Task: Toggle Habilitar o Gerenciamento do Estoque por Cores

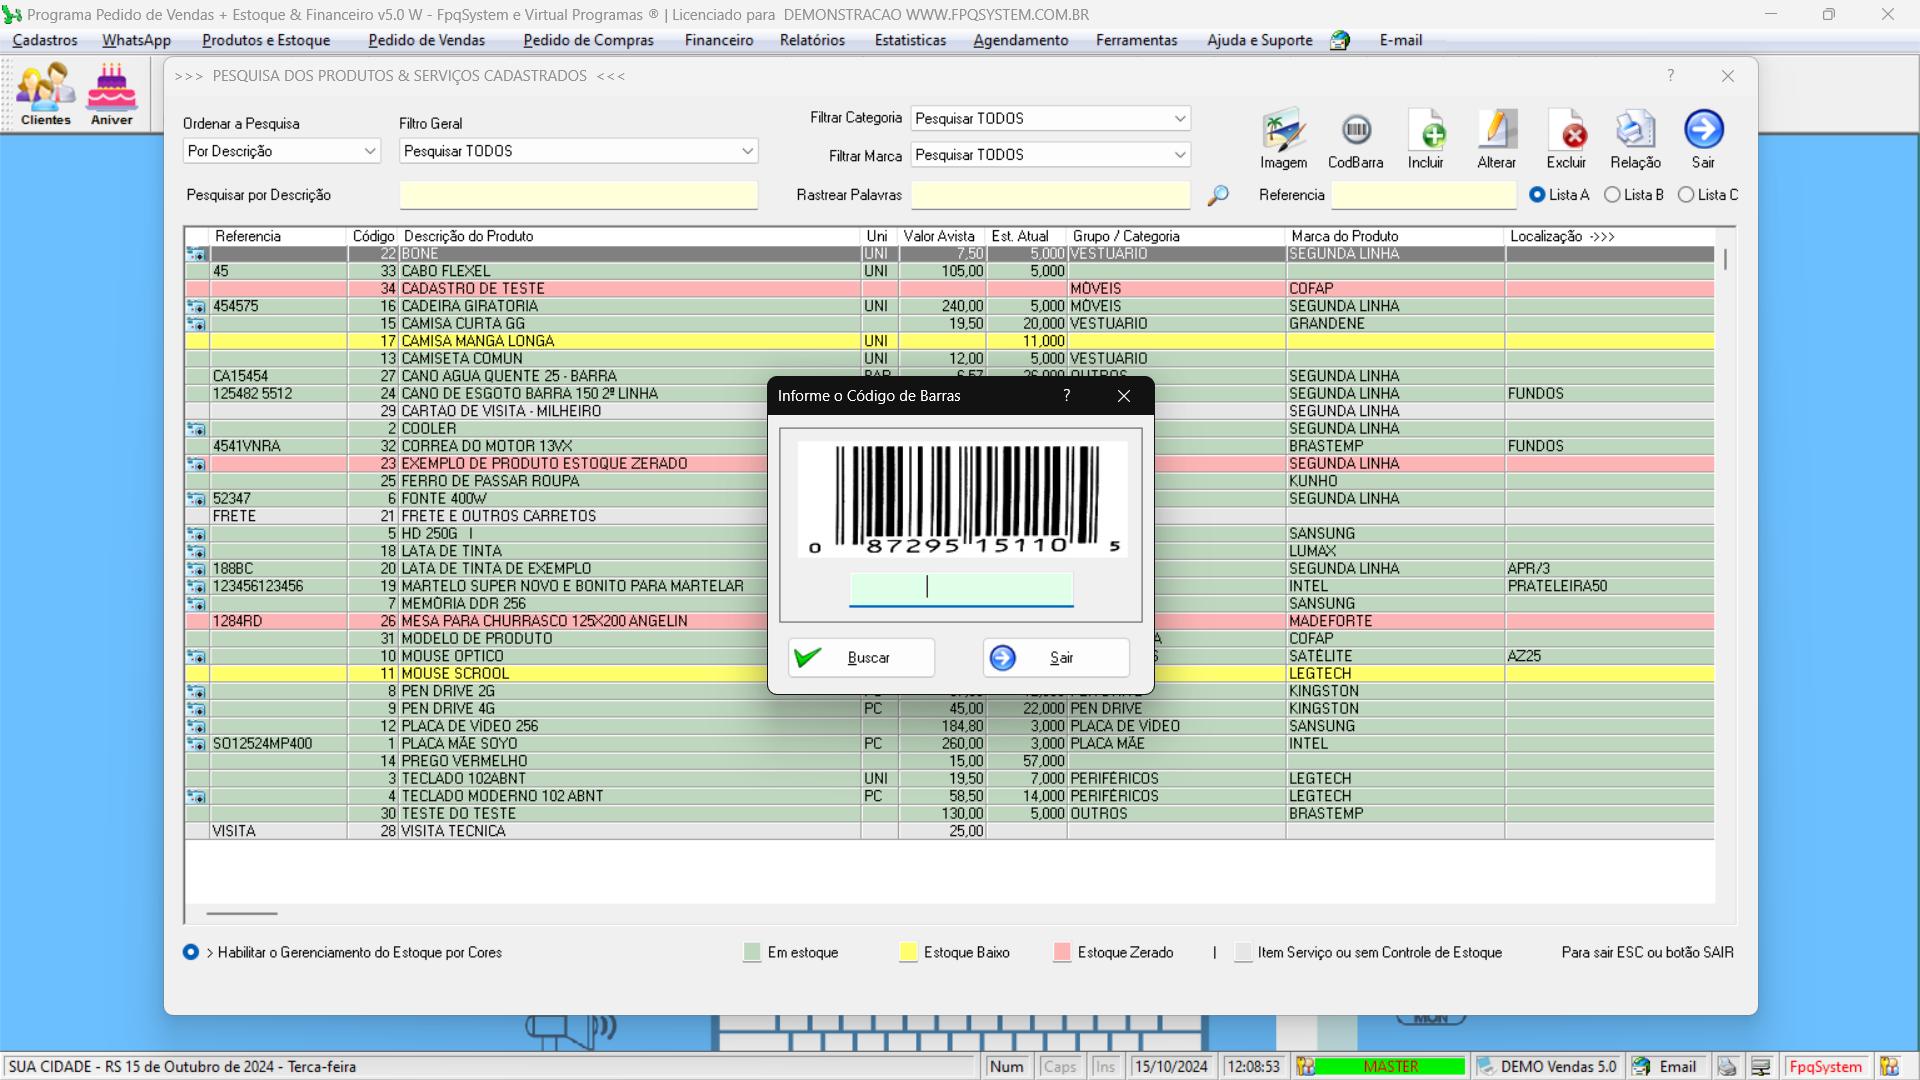Action: pyautogui.click(x=191, y=952)
